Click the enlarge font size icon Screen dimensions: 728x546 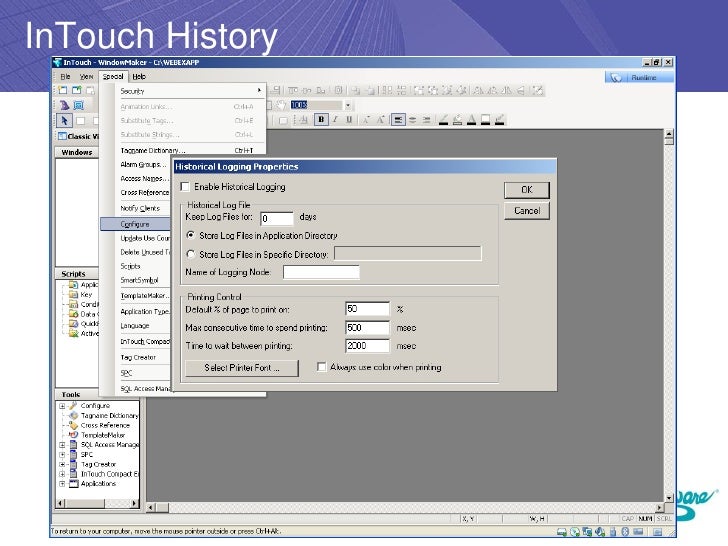tap(380, 120)
